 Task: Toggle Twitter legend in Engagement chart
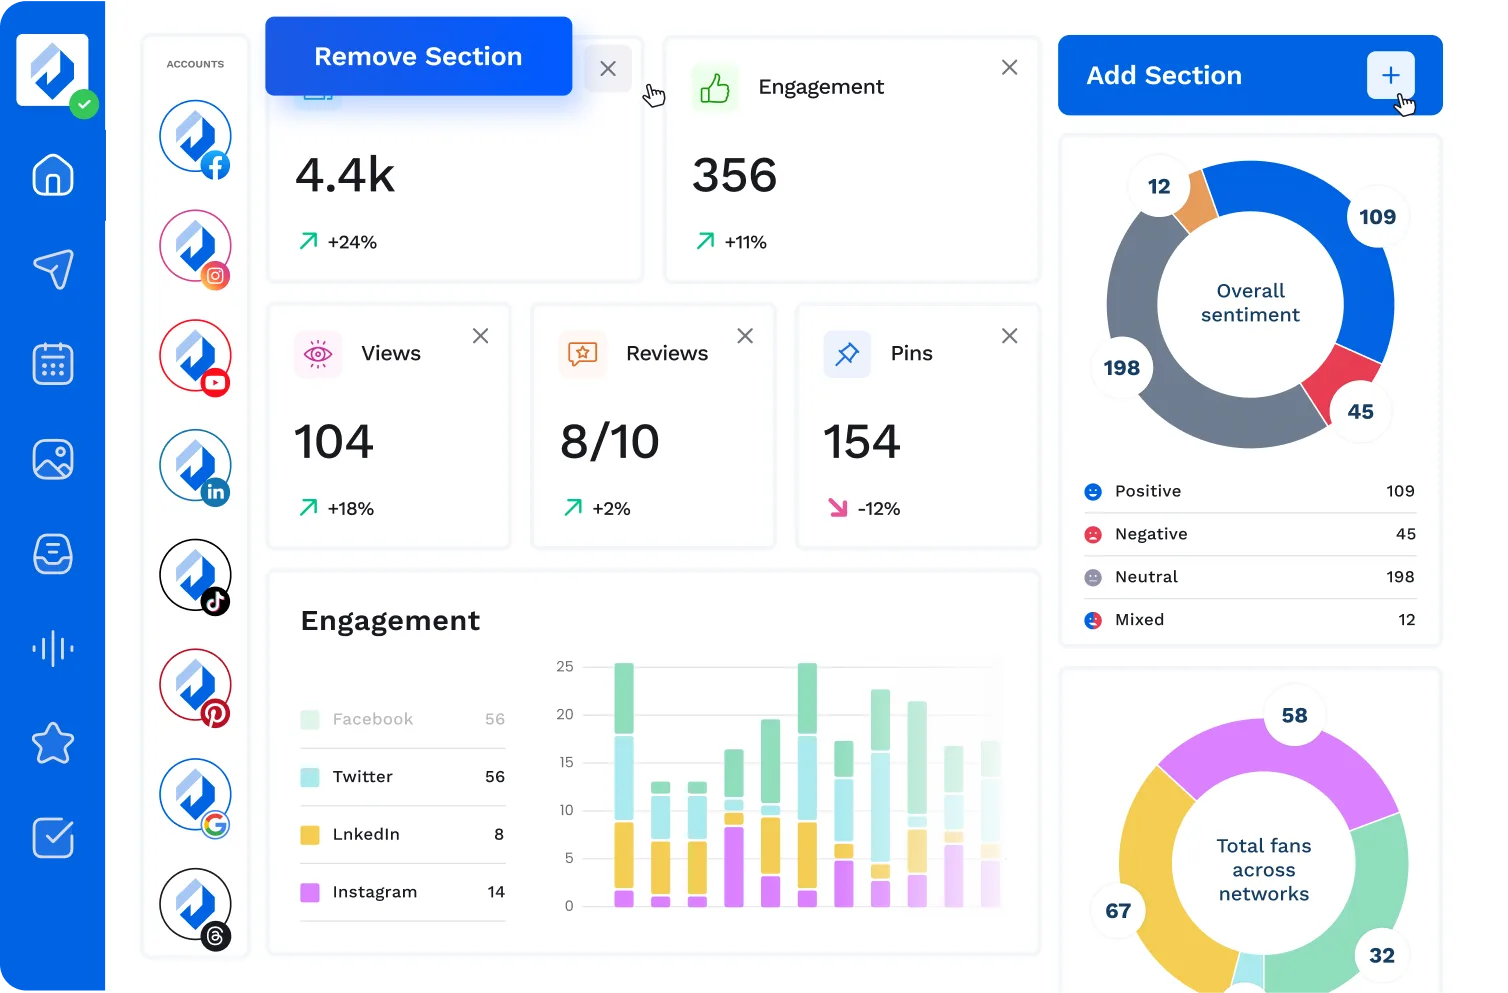[x=403, y=777]
